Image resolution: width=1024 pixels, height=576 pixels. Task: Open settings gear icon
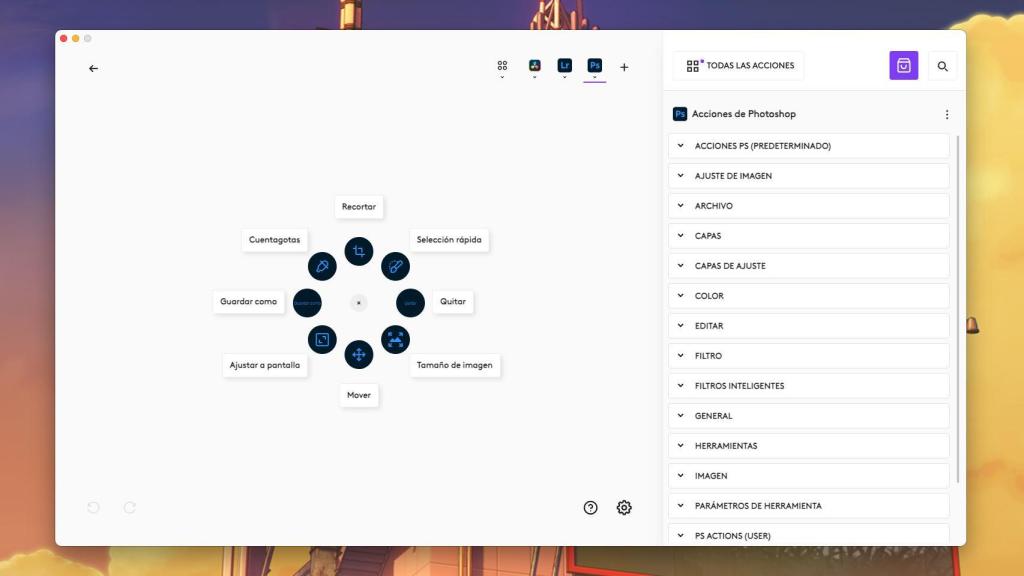coord(624,508)
